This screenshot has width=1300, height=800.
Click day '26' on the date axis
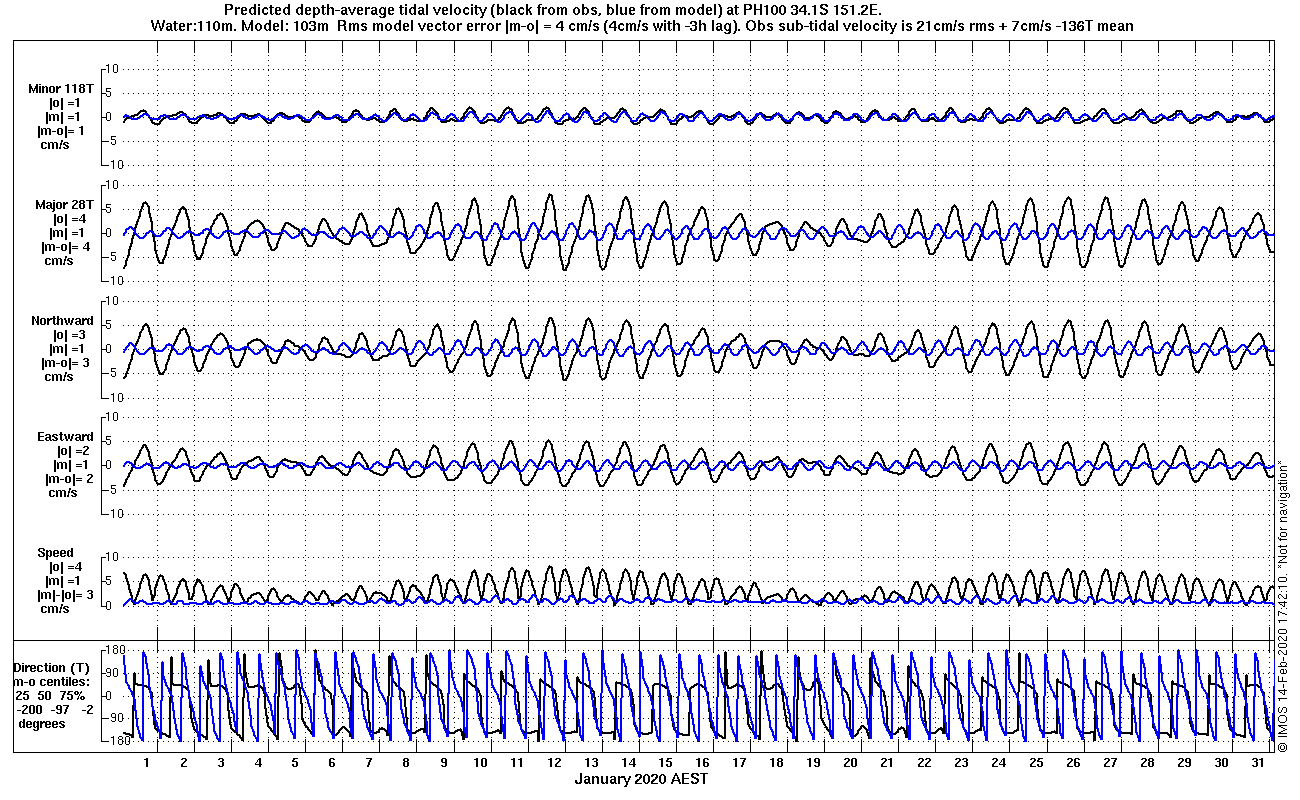(1072, 762)
